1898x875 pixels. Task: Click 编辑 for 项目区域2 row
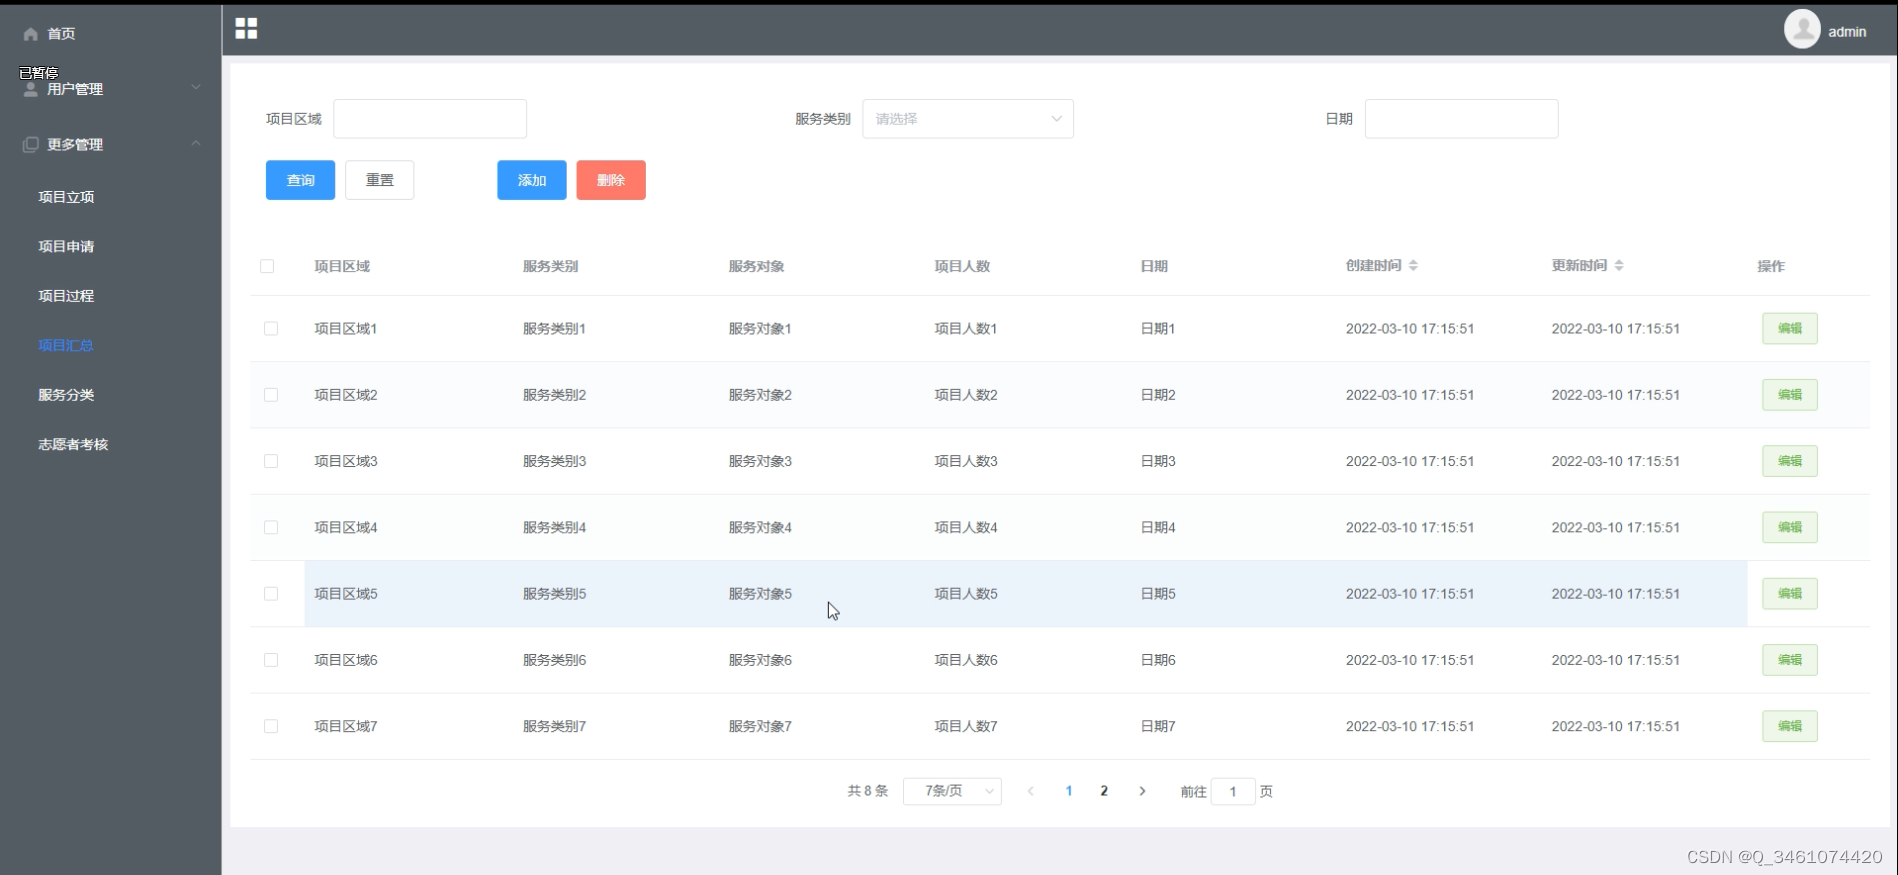(1789, 395)
